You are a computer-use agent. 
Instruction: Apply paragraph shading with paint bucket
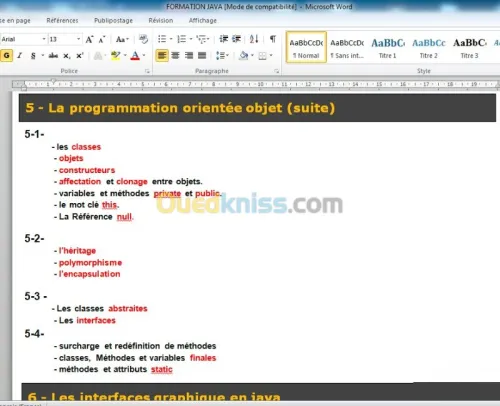tap(244, 55)
